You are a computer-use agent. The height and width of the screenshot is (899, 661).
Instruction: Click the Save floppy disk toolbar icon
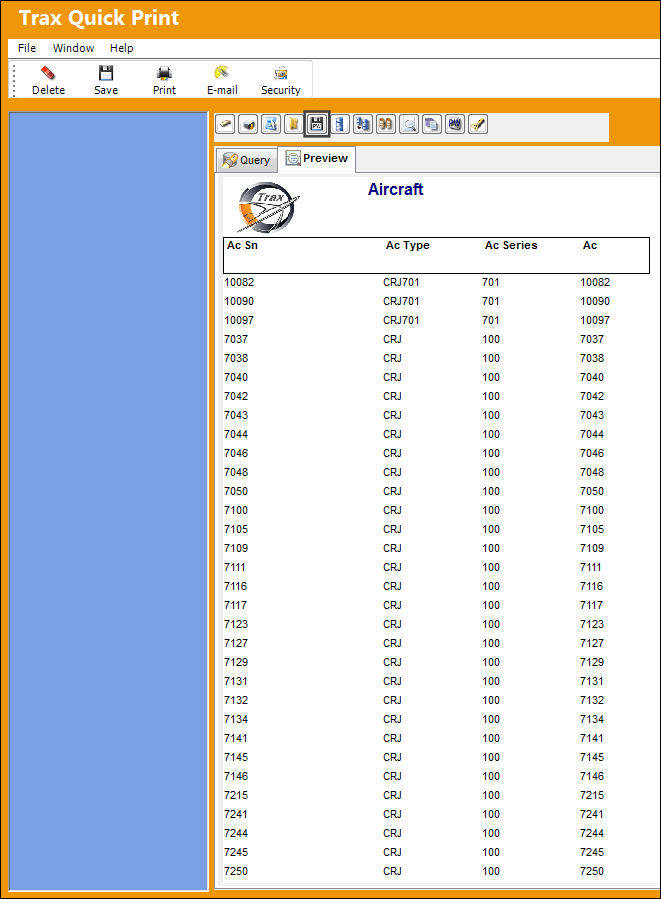click(106, 73)
